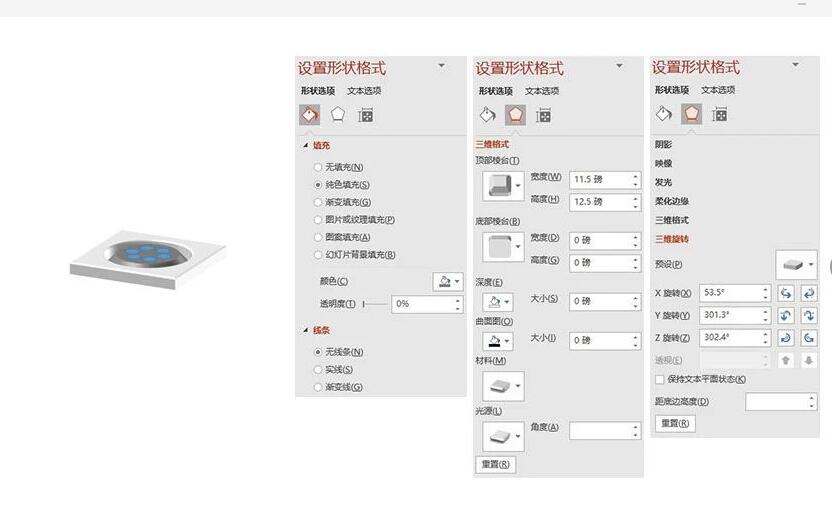832x513 pixels.
Task: Click Y rotation rotate-up icon button
Action: coord(786,315)
